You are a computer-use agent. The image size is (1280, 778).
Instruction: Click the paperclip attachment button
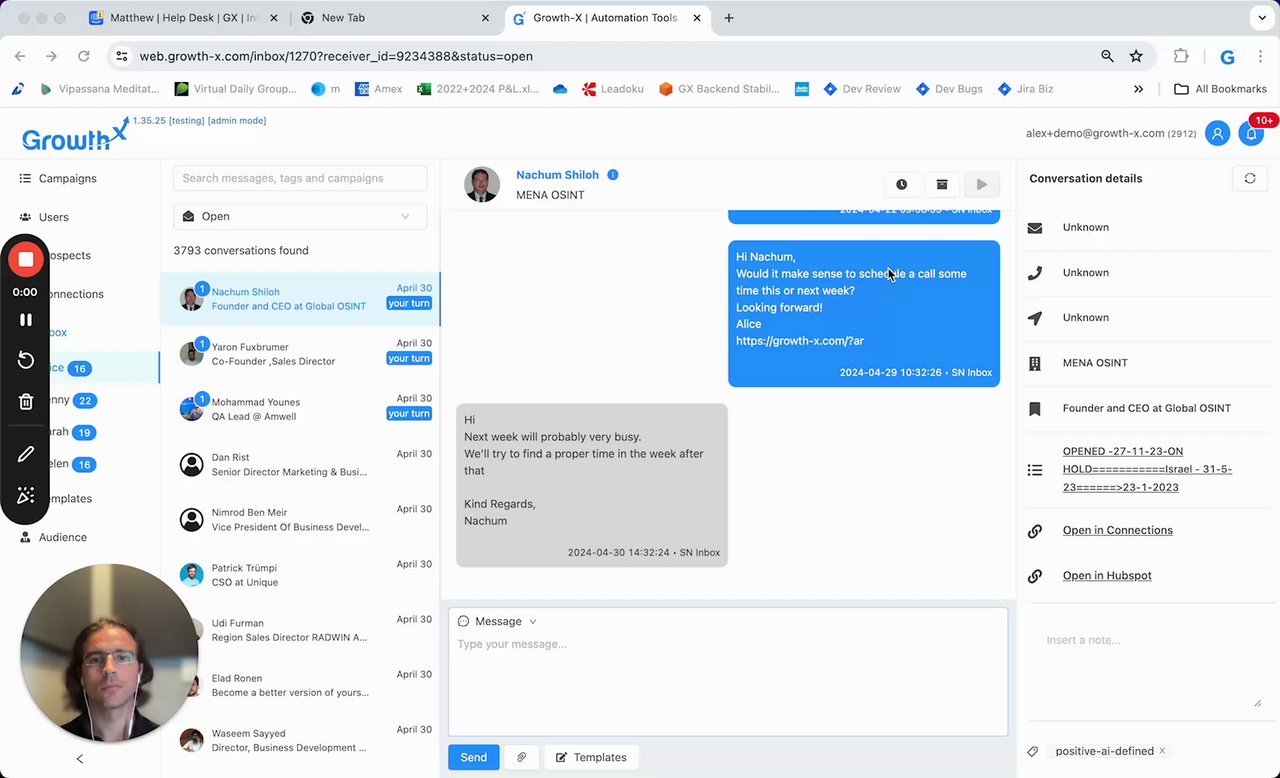(x=521, y=757)
